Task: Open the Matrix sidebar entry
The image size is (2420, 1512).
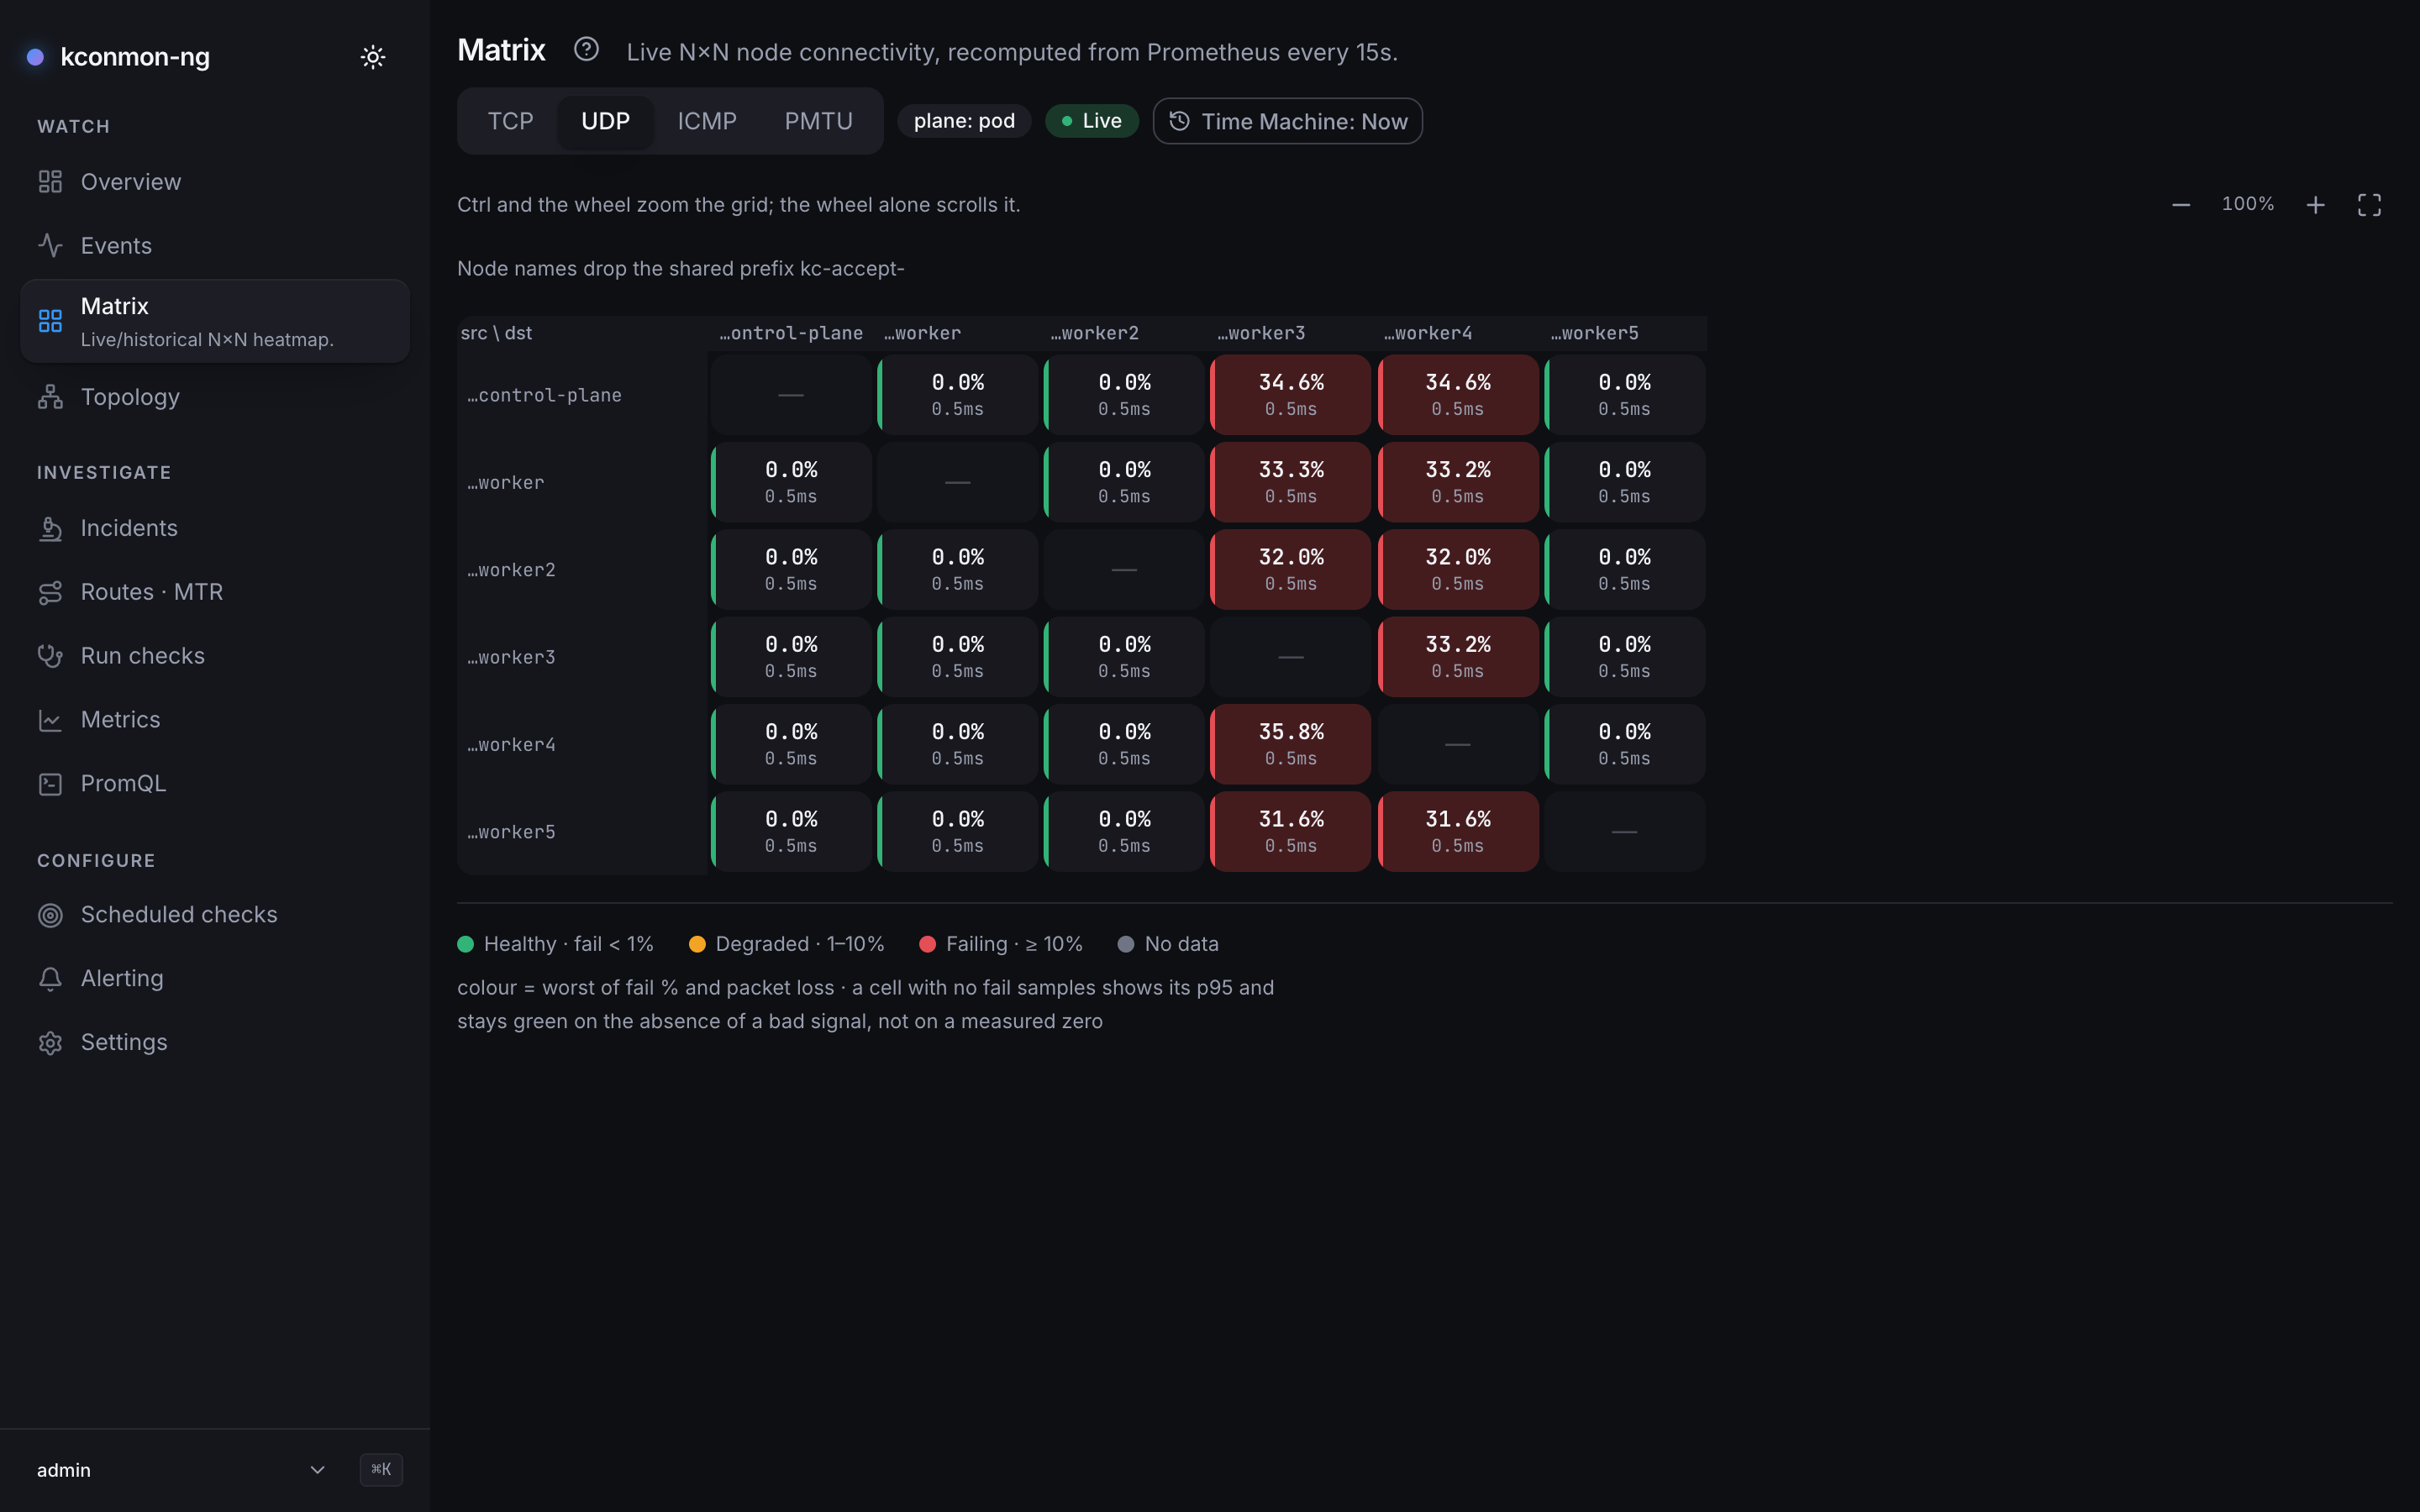Action: click(x=215, y=321)
